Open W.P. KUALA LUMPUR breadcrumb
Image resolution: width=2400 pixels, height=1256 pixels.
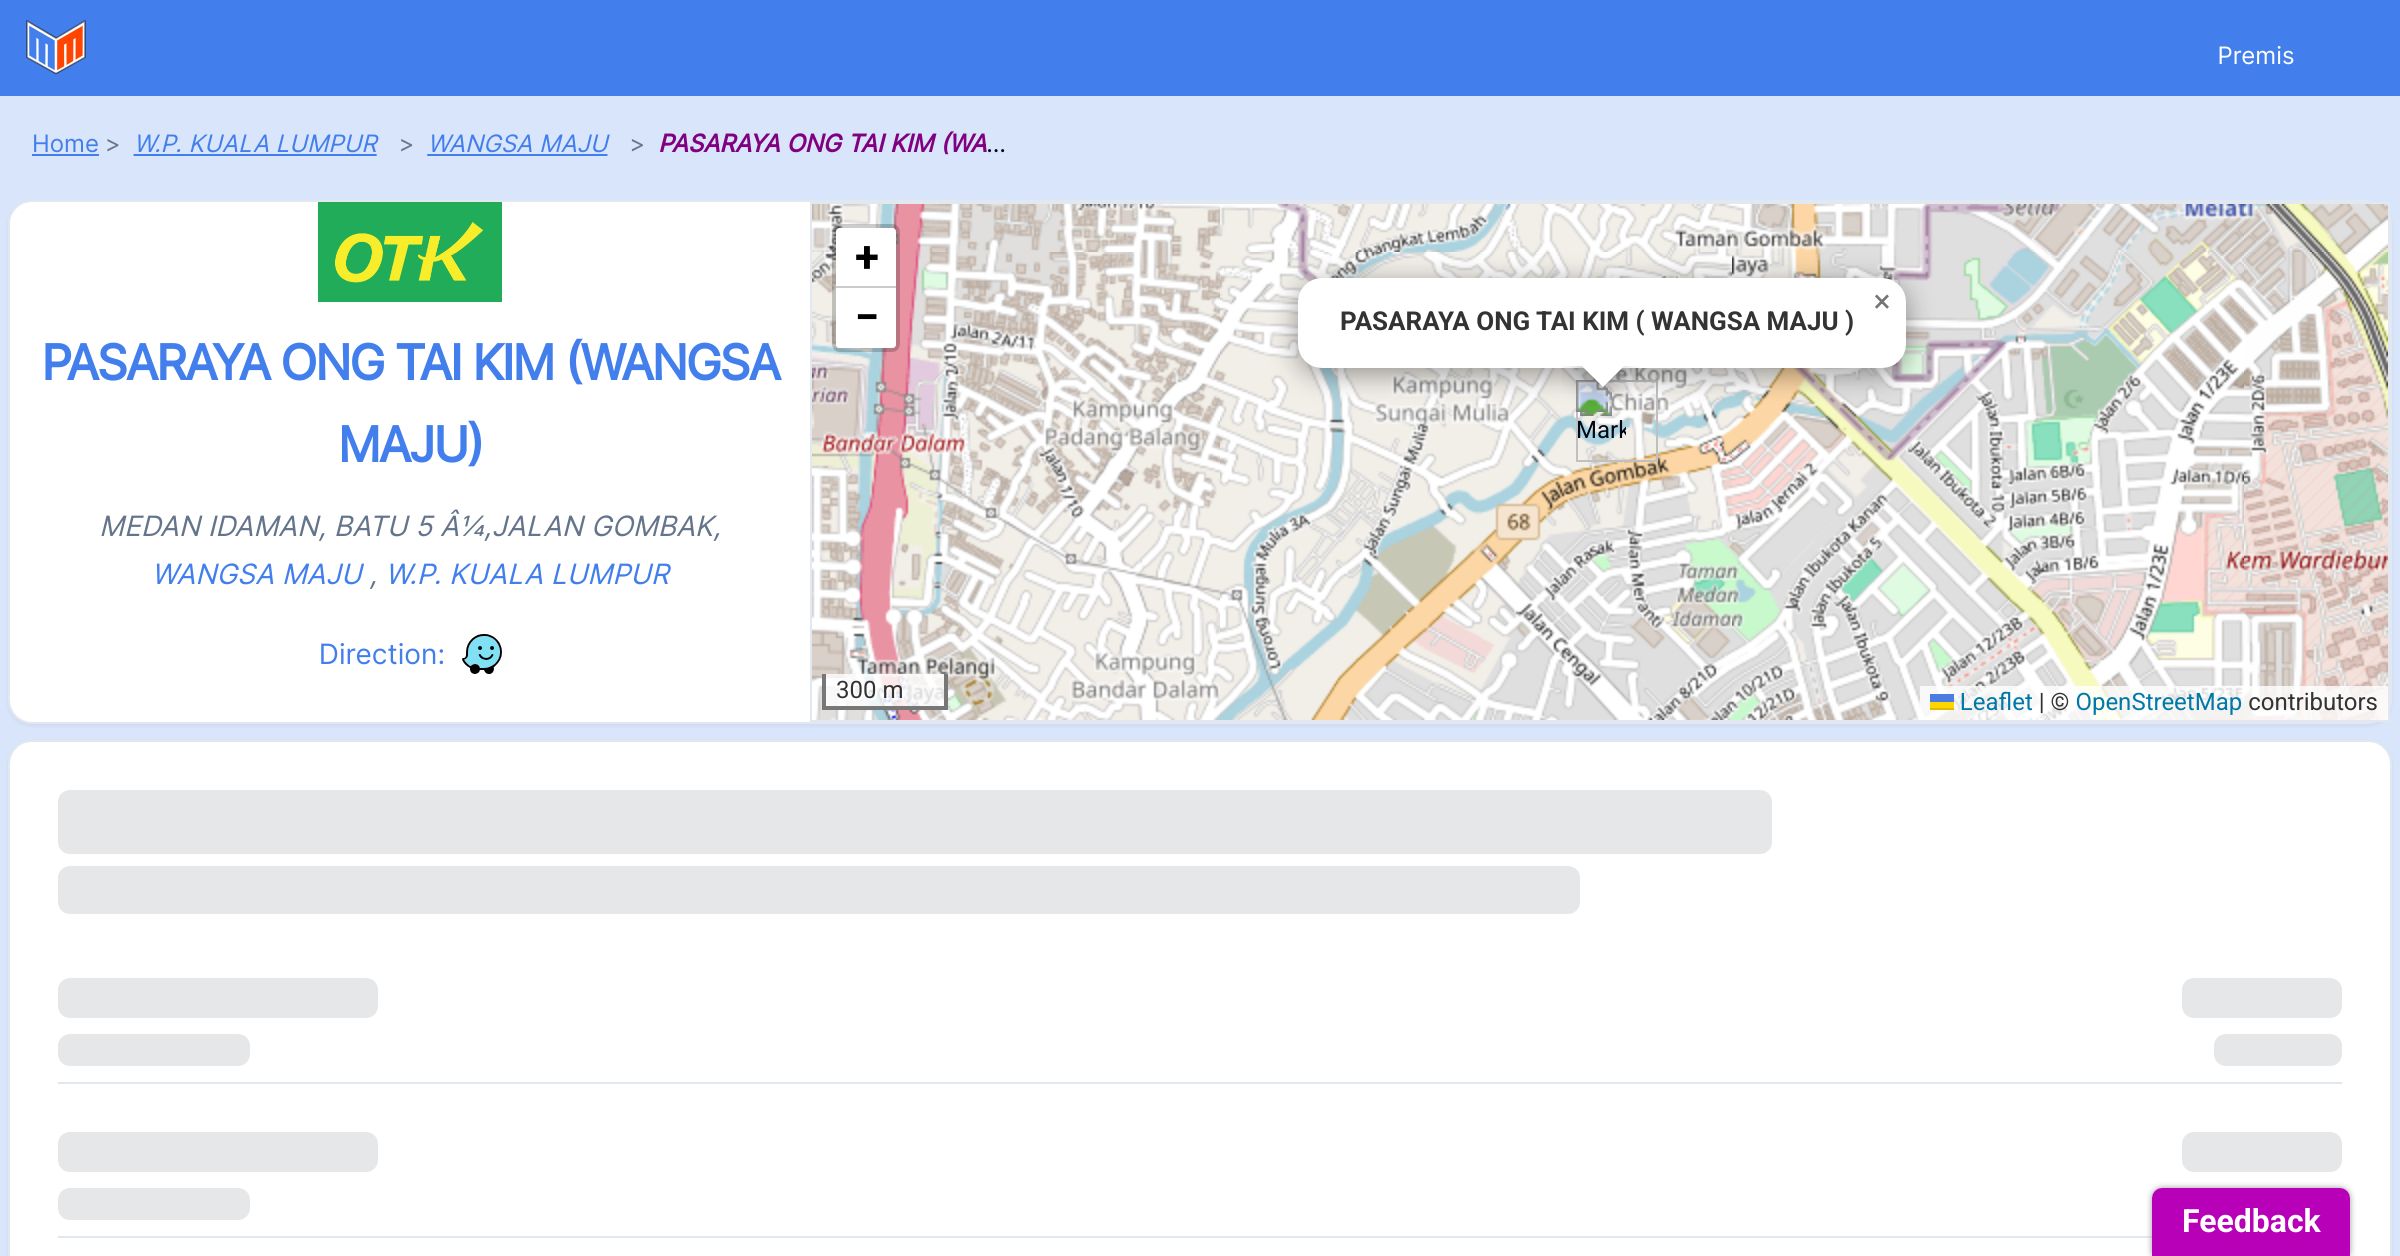click(256, 144)
